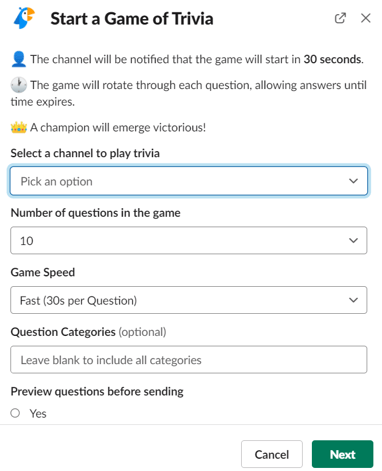
Task: Expand the number of questions dropdown
Action: coord(189,240)
